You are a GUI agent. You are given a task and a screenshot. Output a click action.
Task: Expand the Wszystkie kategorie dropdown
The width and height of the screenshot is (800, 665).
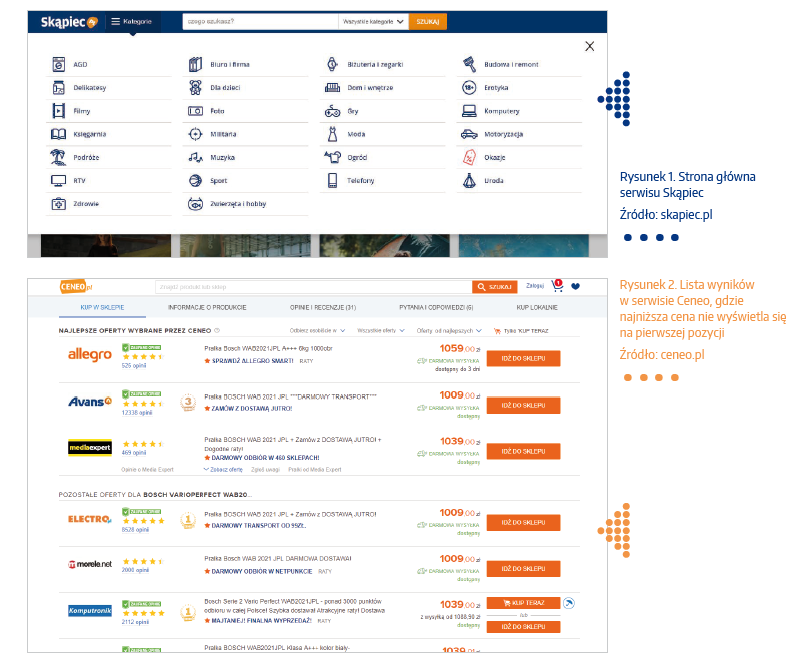click(x=373, y=22)
